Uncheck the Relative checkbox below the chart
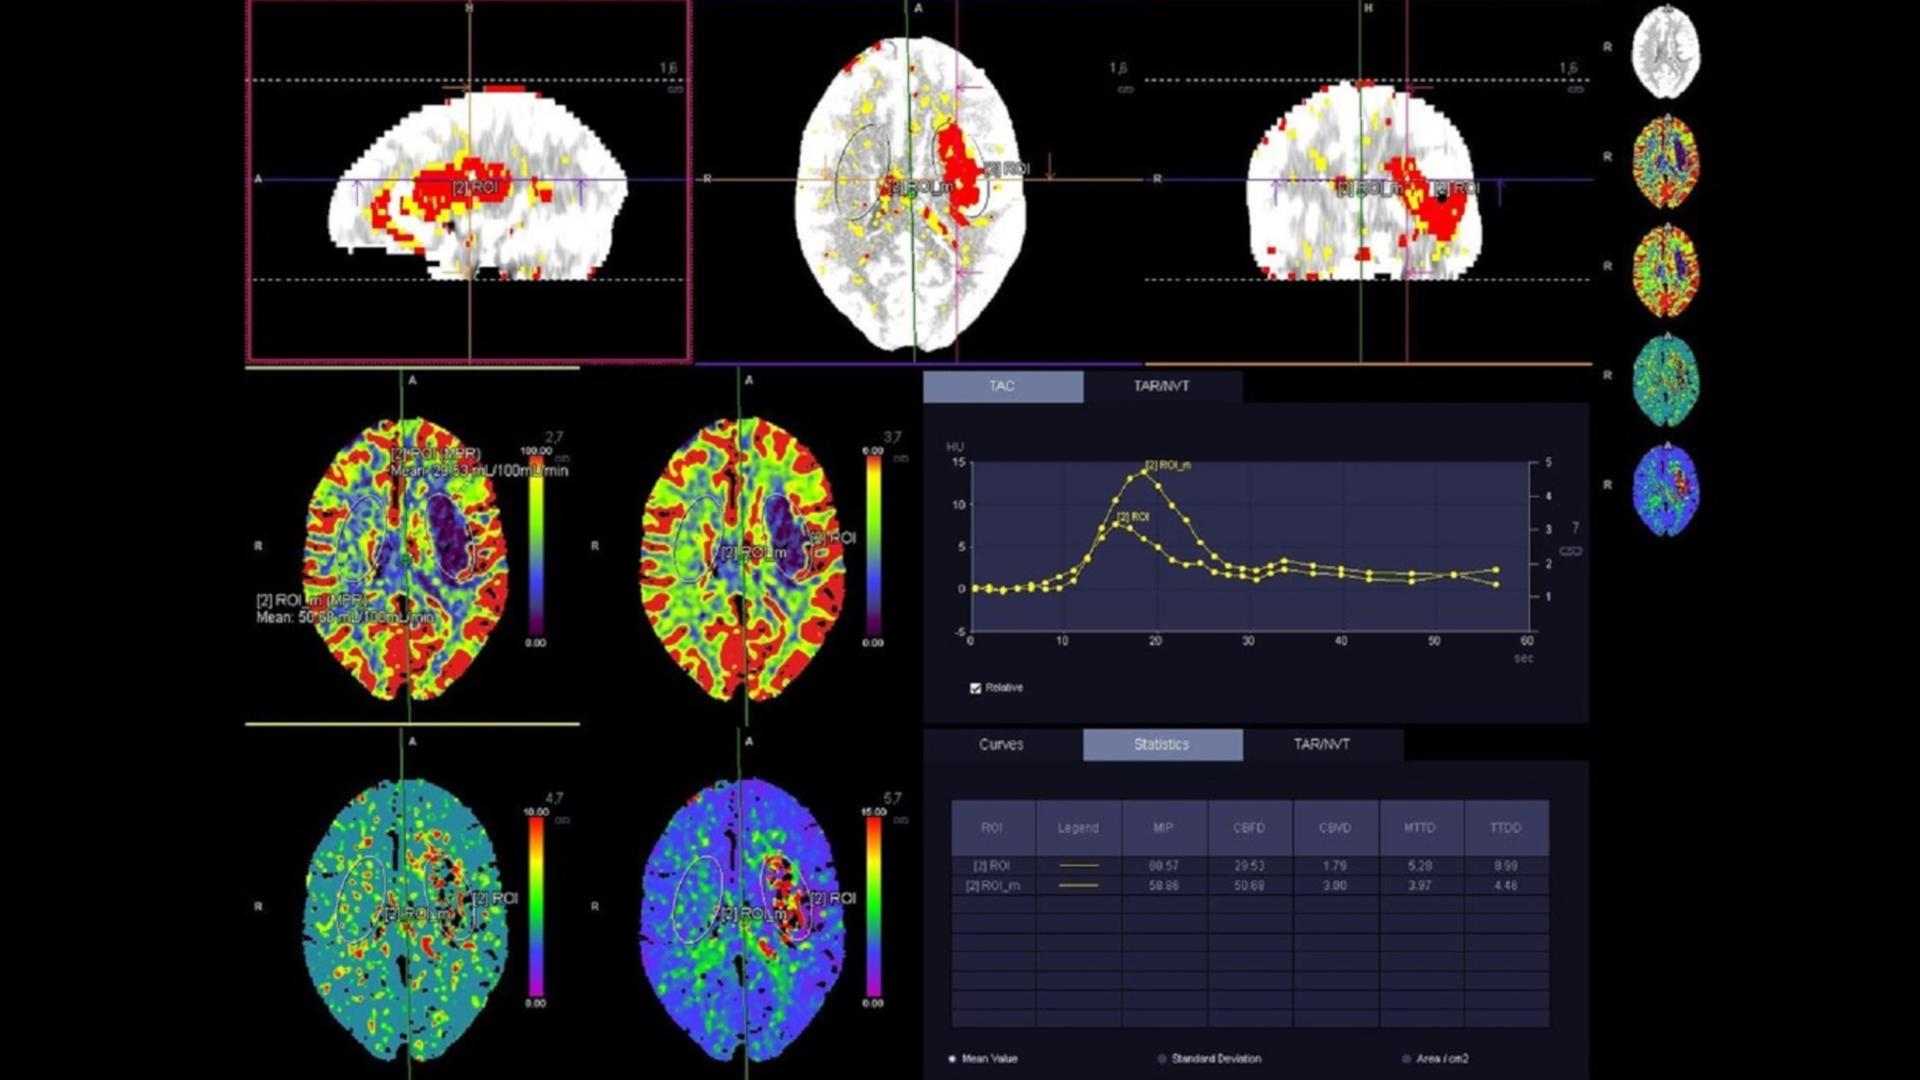The height and width of the screenshot is (1080, 1920). pyautogui.click(x=976, y=688)
